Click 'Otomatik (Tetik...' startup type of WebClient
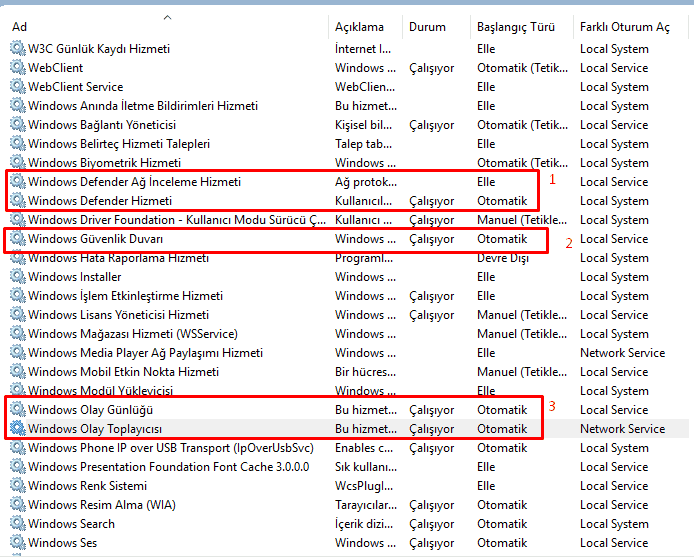This screenshot has width=694, height=558. click(522, 68)
